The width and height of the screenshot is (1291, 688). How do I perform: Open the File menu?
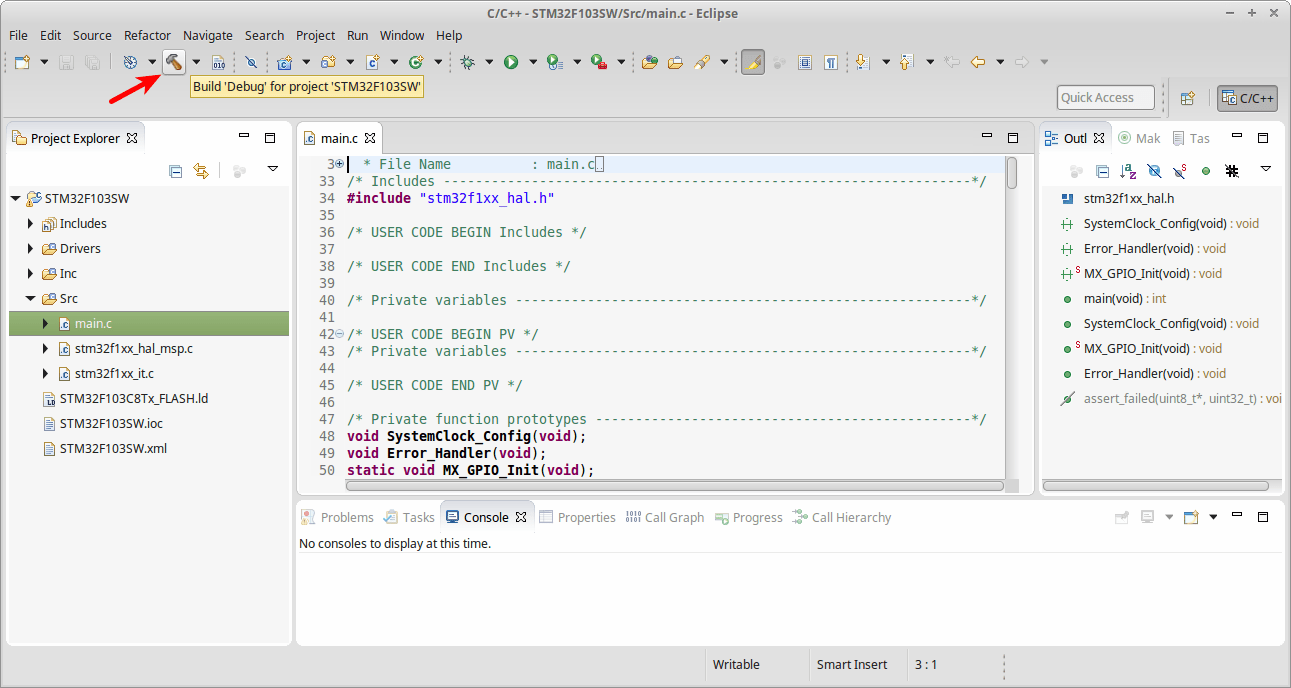(18, 35)
